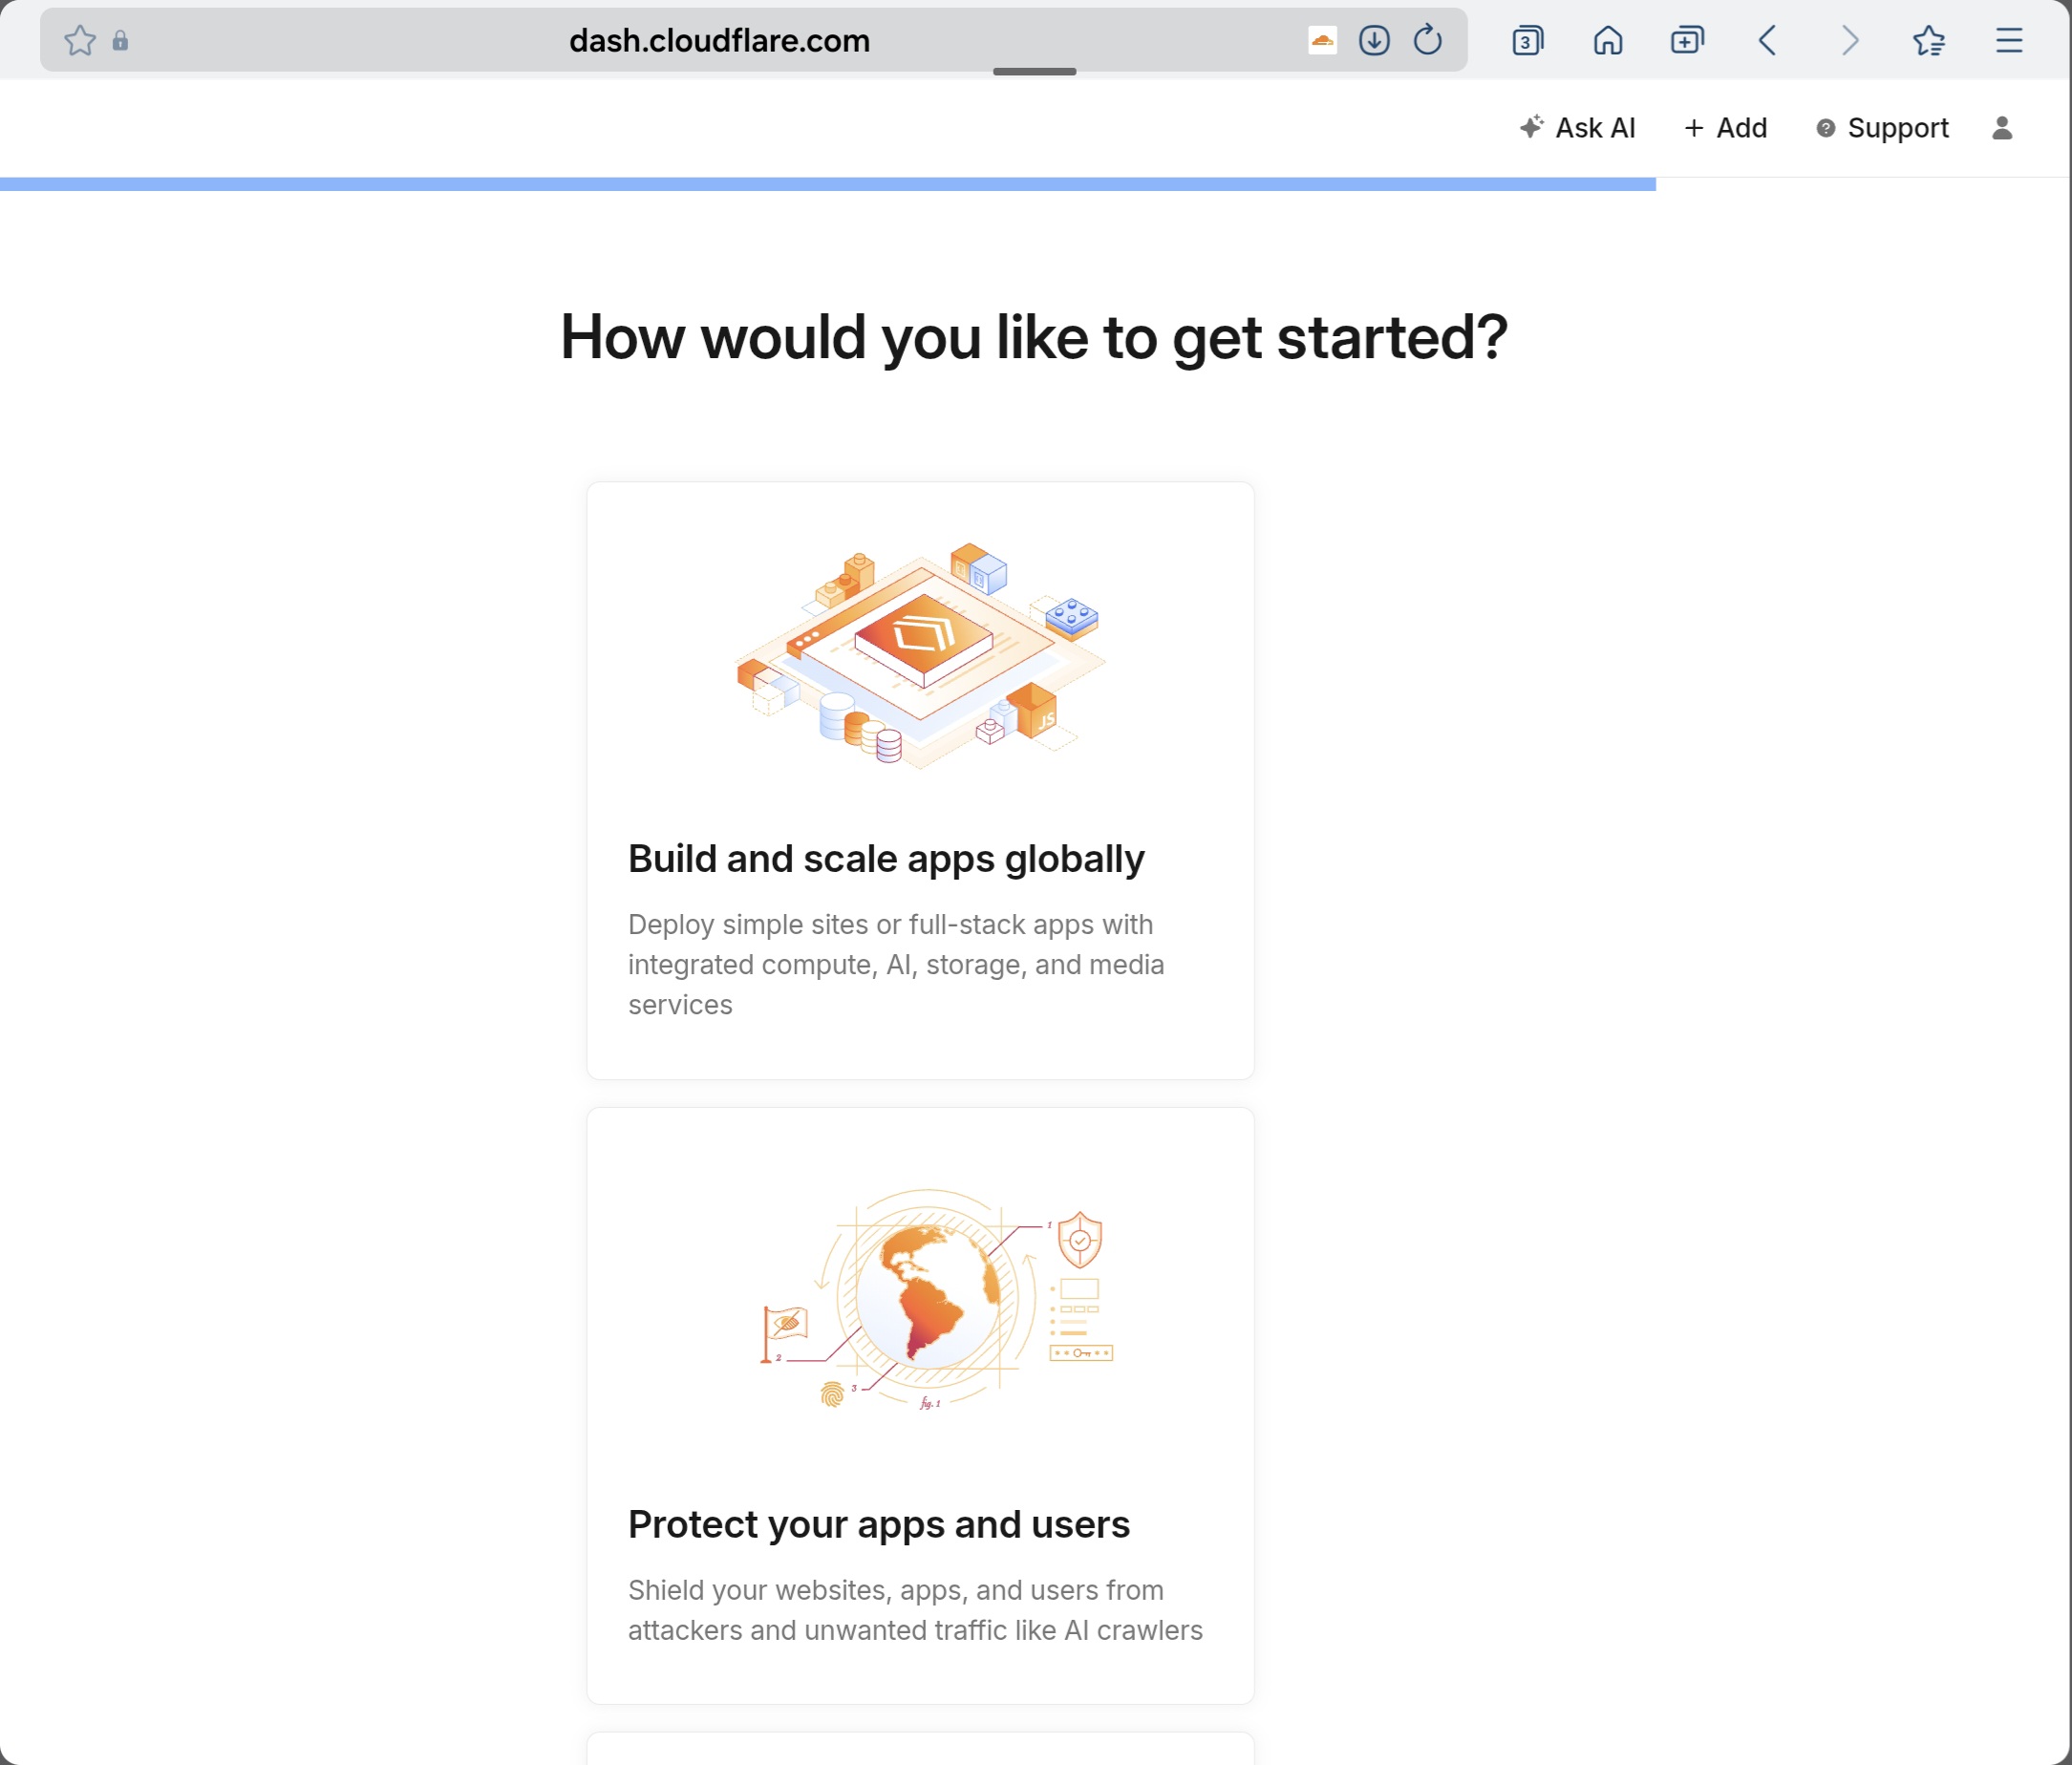Open the Support menu
Screen dimensions: 2072x1765
(x=1882, y=128)
